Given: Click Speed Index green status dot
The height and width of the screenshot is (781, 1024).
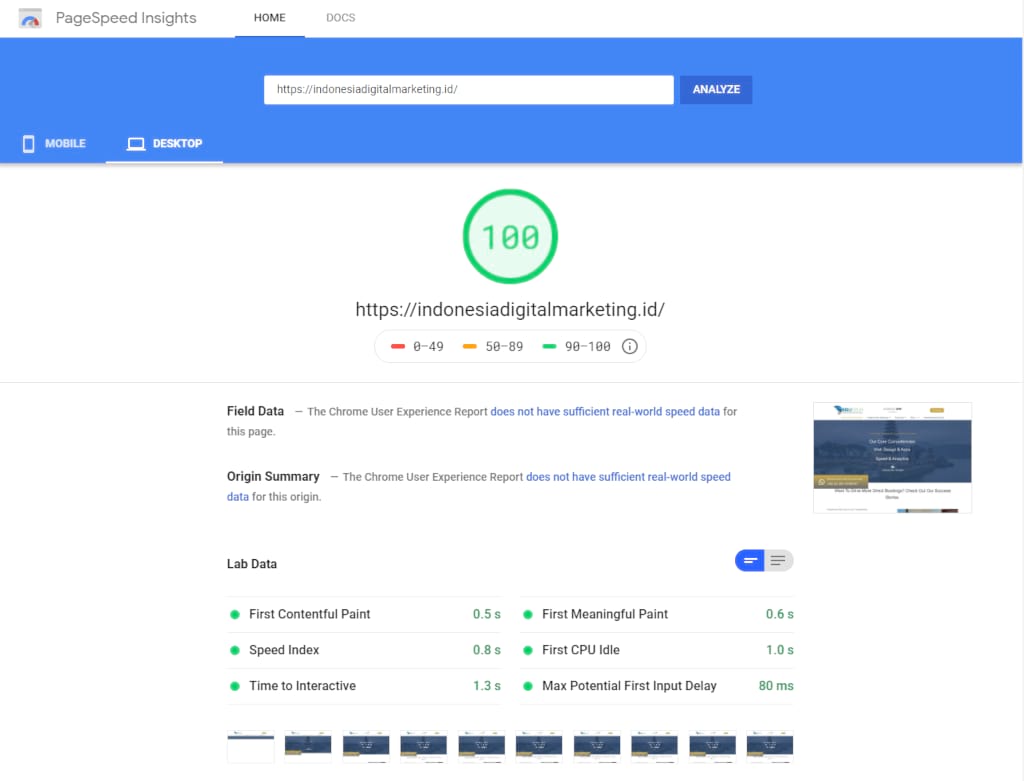Looking at the screenshot, I should point(235,650).
